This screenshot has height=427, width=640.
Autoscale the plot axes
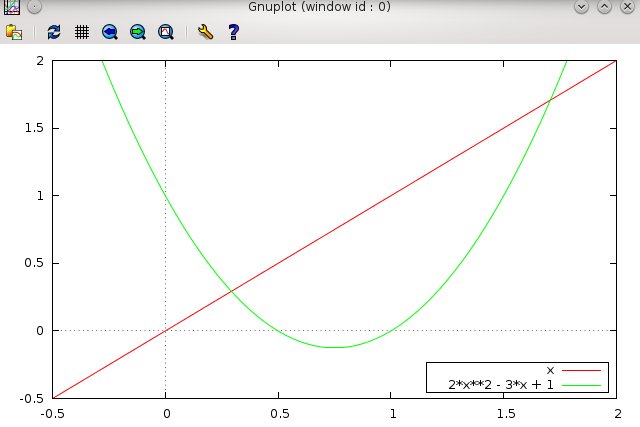[165, 32]
